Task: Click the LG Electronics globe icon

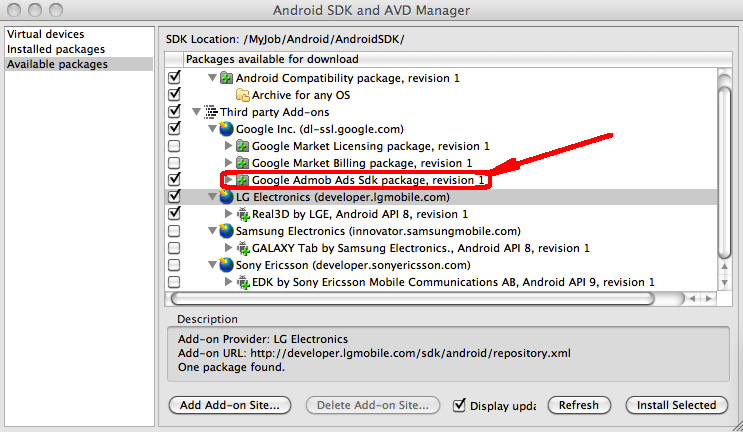Action: (226, 197)
